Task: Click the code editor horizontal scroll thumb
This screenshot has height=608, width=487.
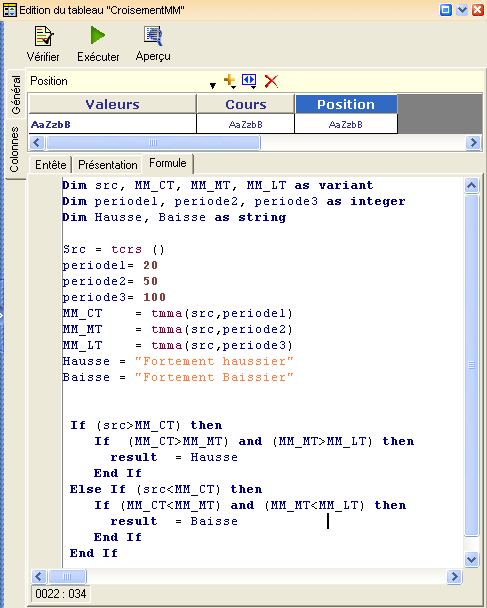Action: [67, 576]
